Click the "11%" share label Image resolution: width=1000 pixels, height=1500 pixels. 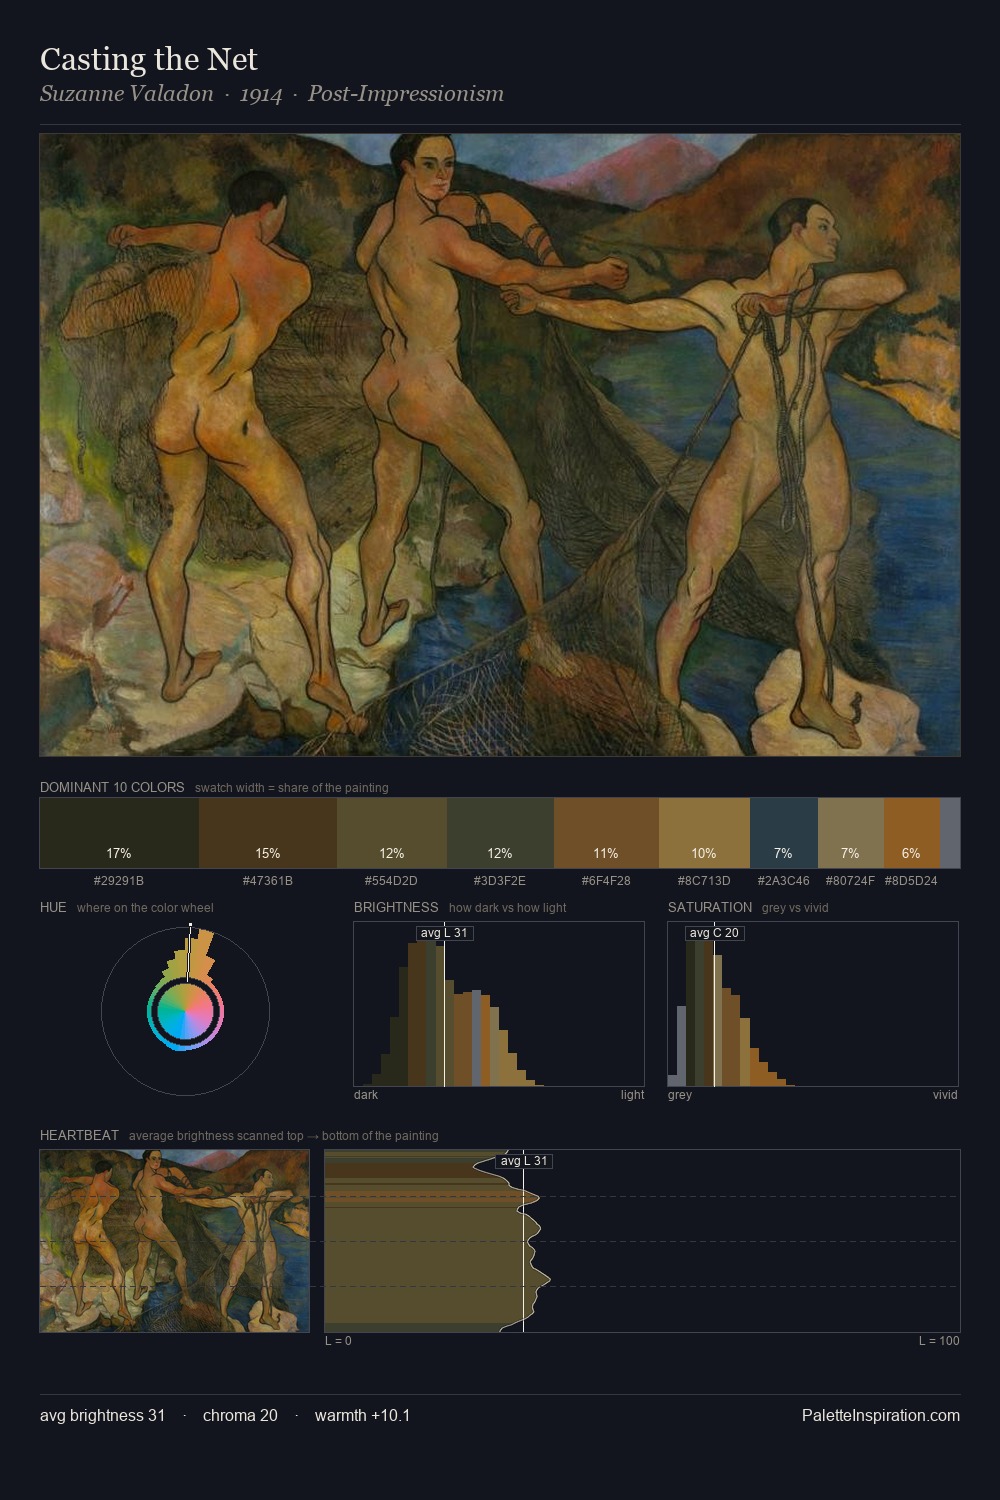[x=606, y=853]
